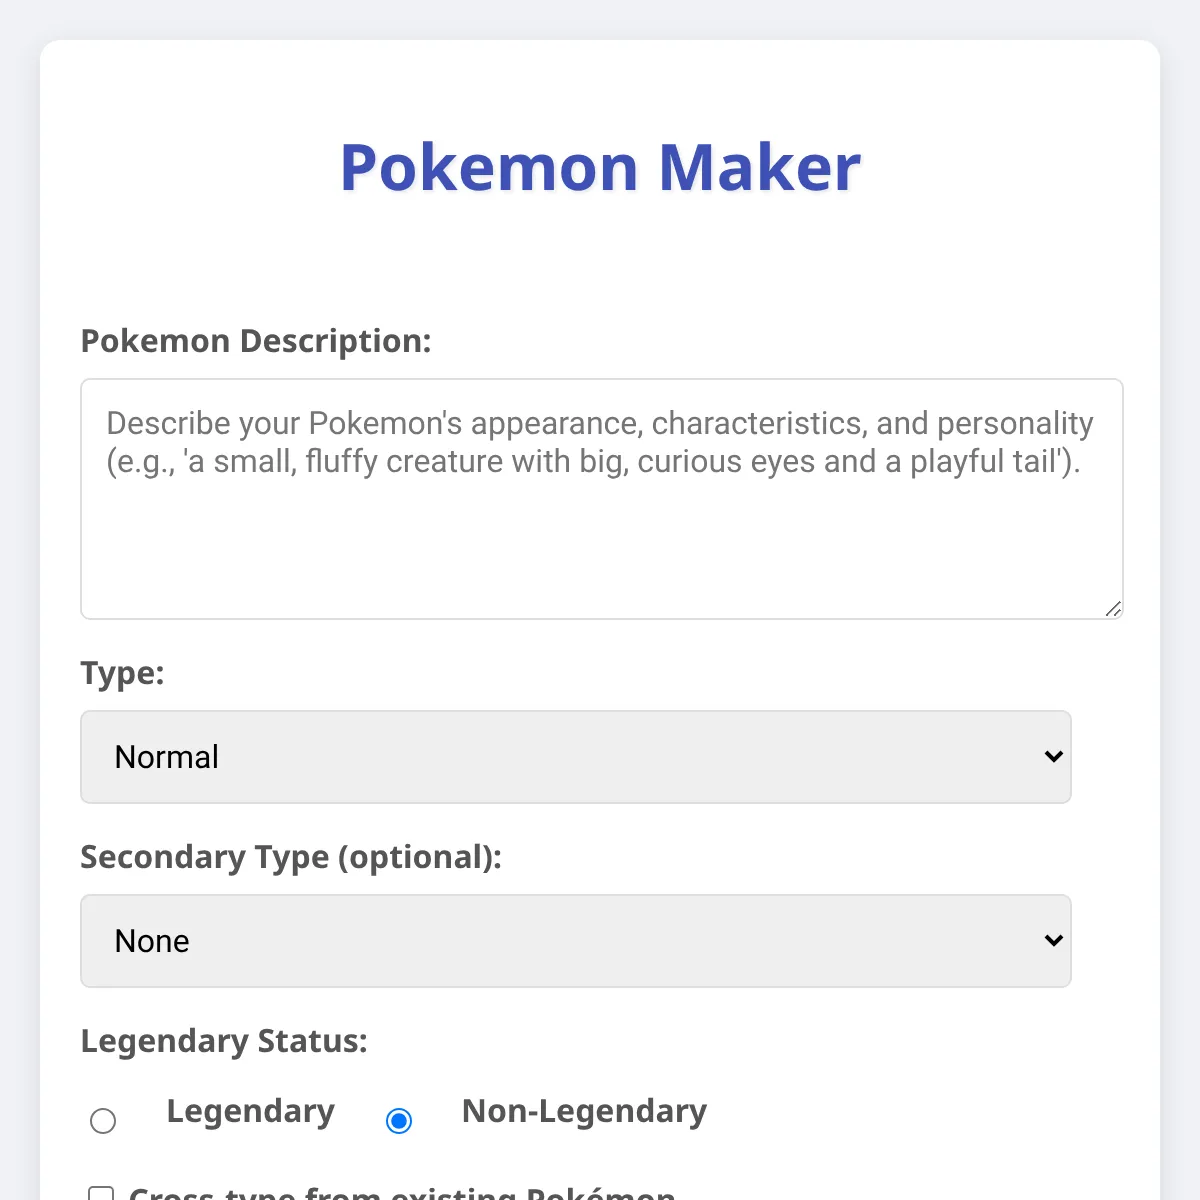Click the Secondary Type chevron arrow
This screenshot has height=1200, width=1200.
coord(1053,941)
